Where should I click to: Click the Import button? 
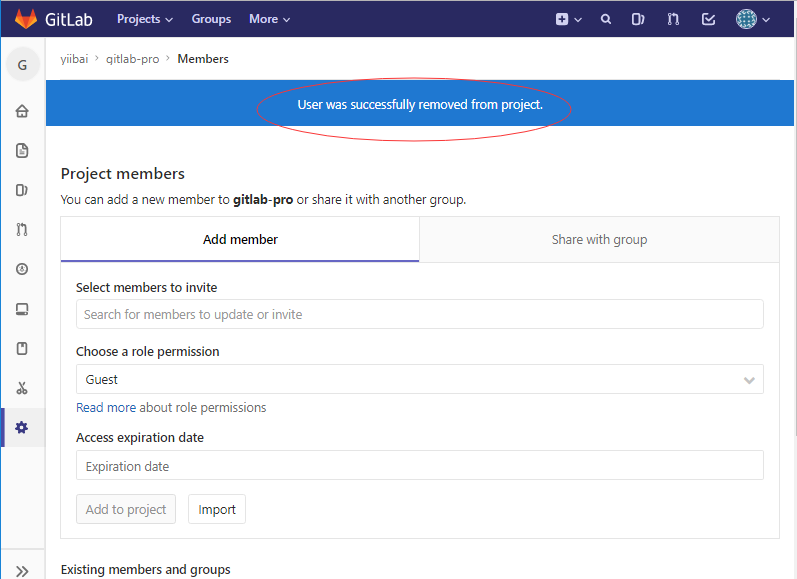point(217,509)
